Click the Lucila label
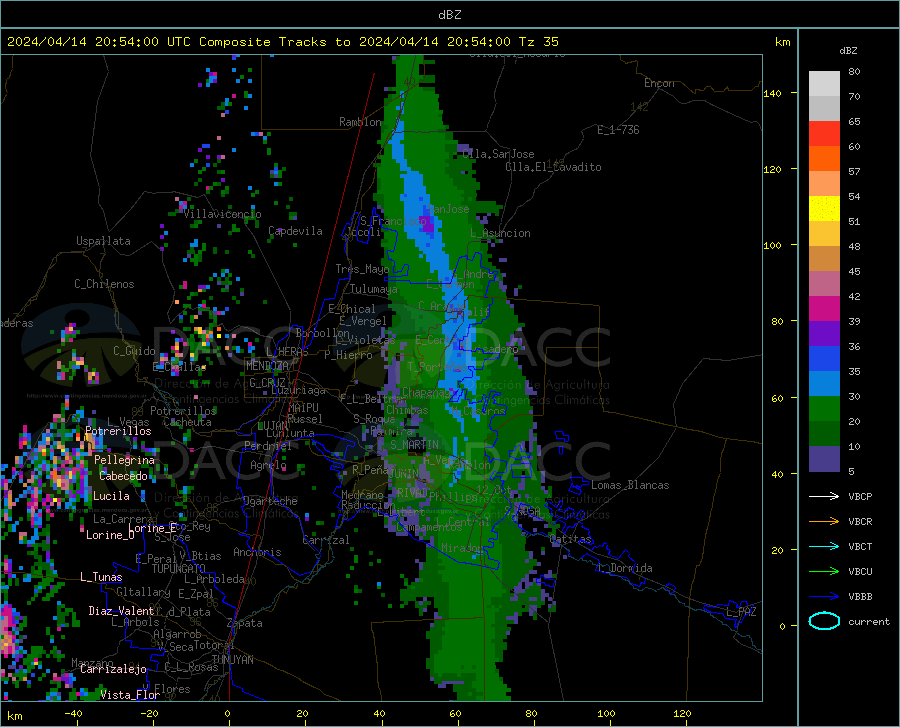Viewport: 900px width, 727px height. pos(111,496)
